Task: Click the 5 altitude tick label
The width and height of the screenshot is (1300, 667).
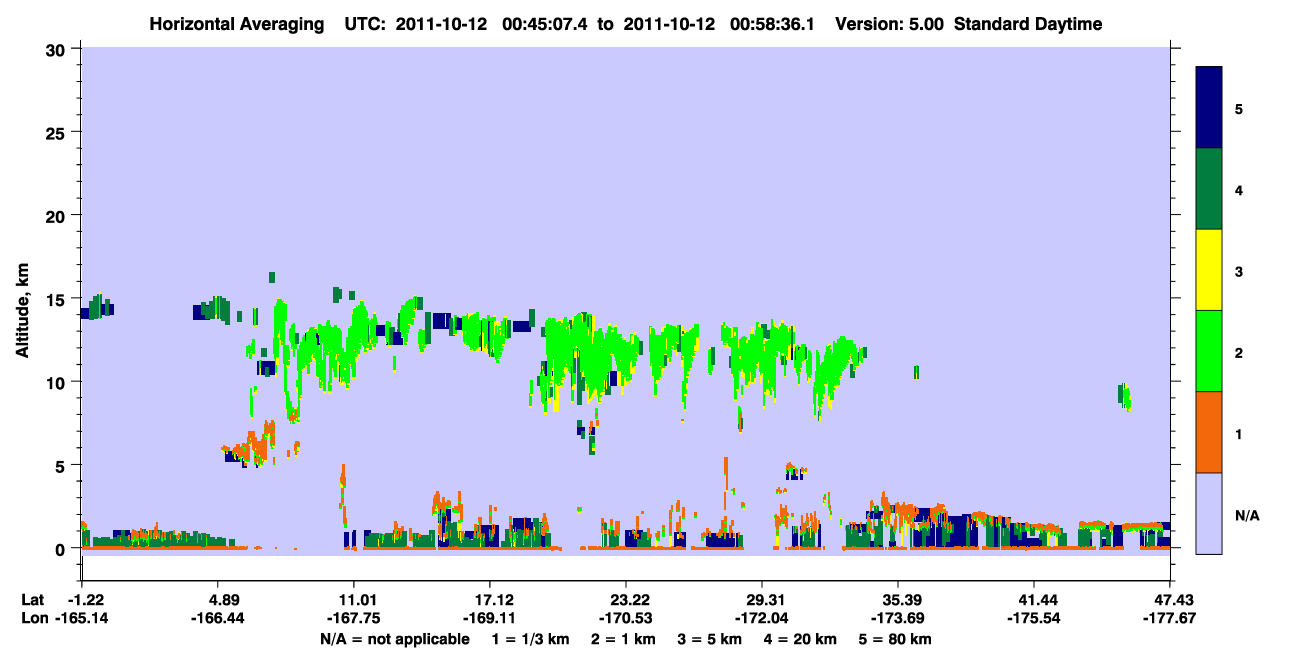Action: coord(63,466)
